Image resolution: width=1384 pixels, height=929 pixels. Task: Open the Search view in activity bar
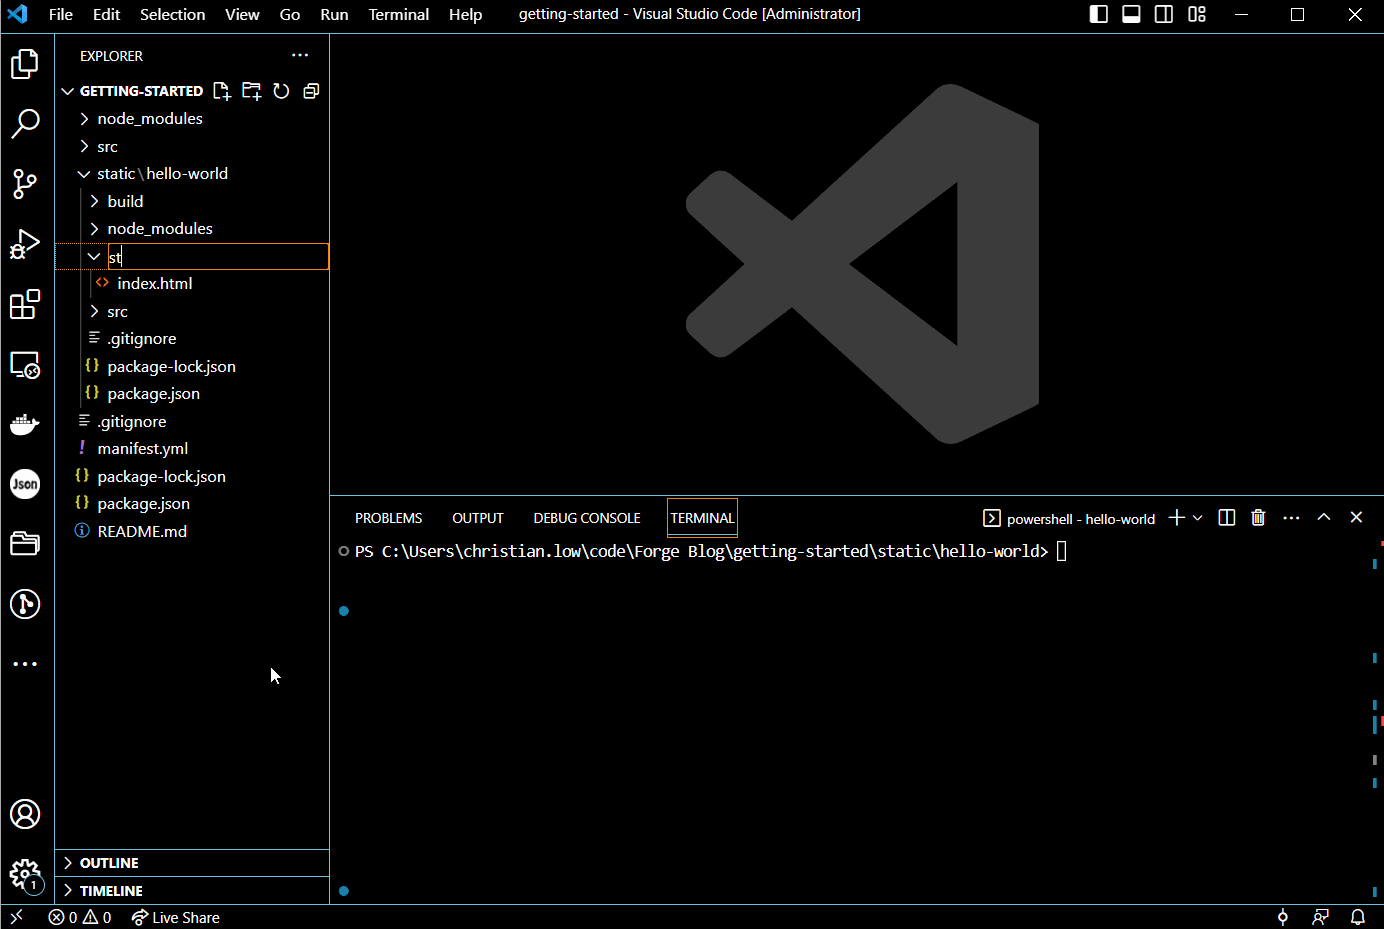point(25,124)
